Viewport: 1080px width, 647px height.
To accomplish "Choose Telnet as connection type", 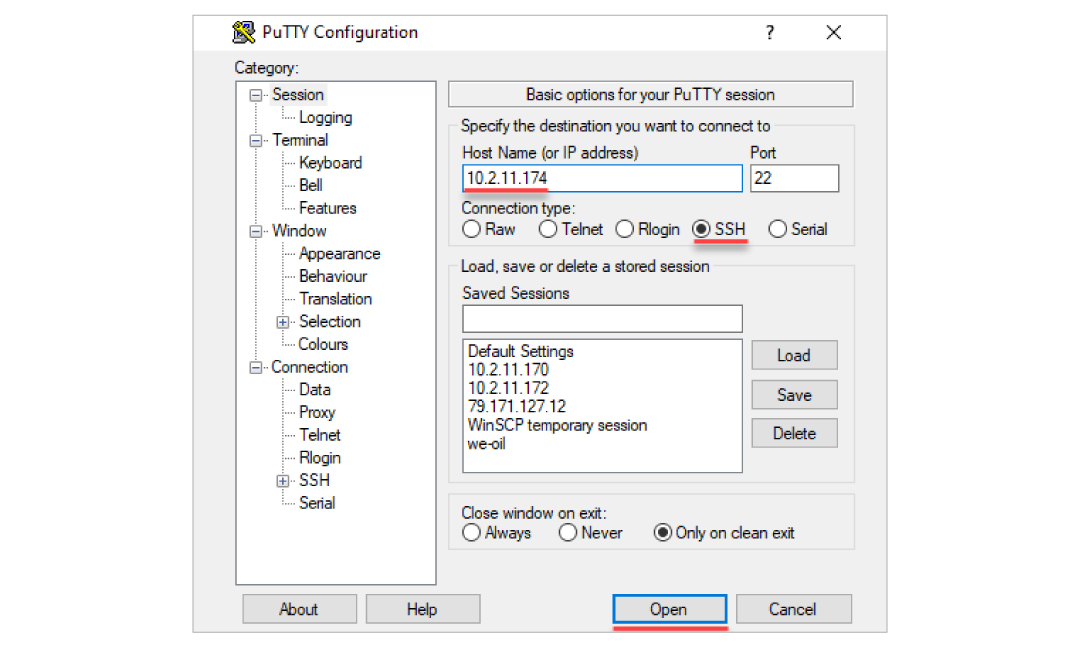I will tap(548, 229).
